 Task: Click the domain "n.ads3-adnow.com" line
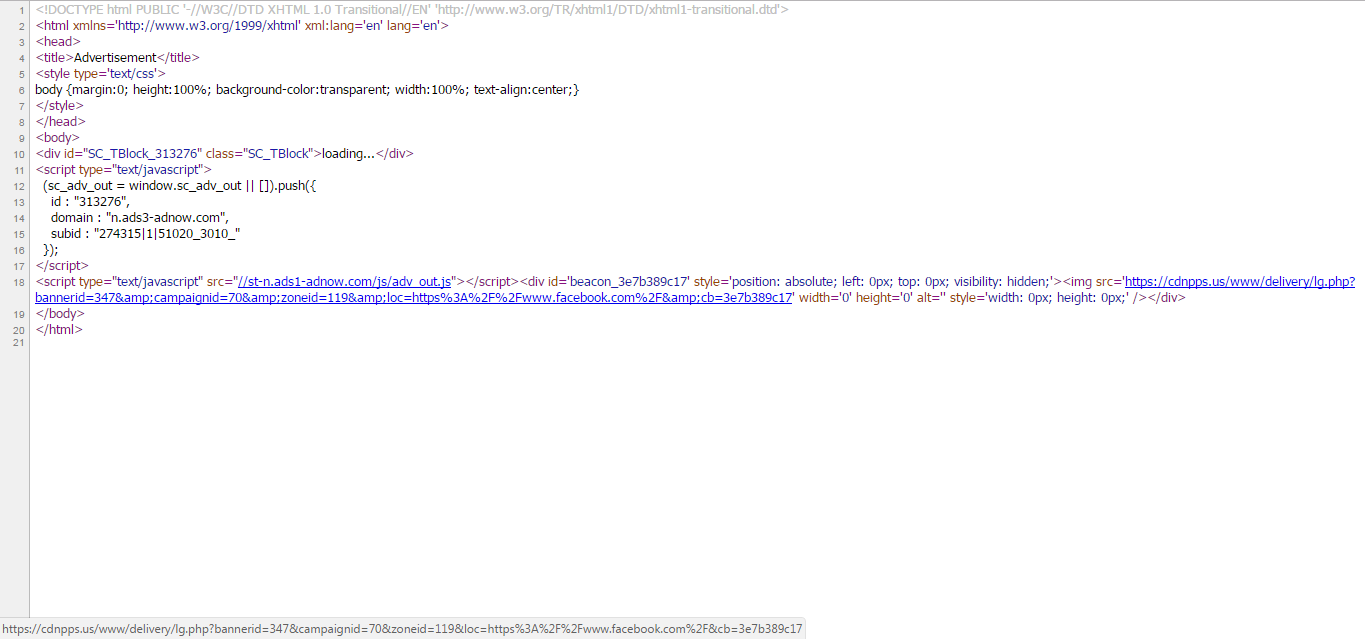140,218
